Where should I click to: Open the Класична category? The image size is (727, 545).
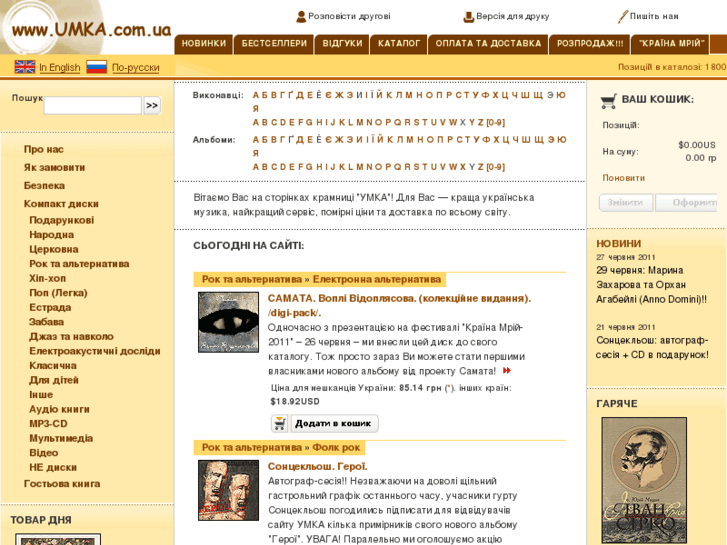(53, 365)
